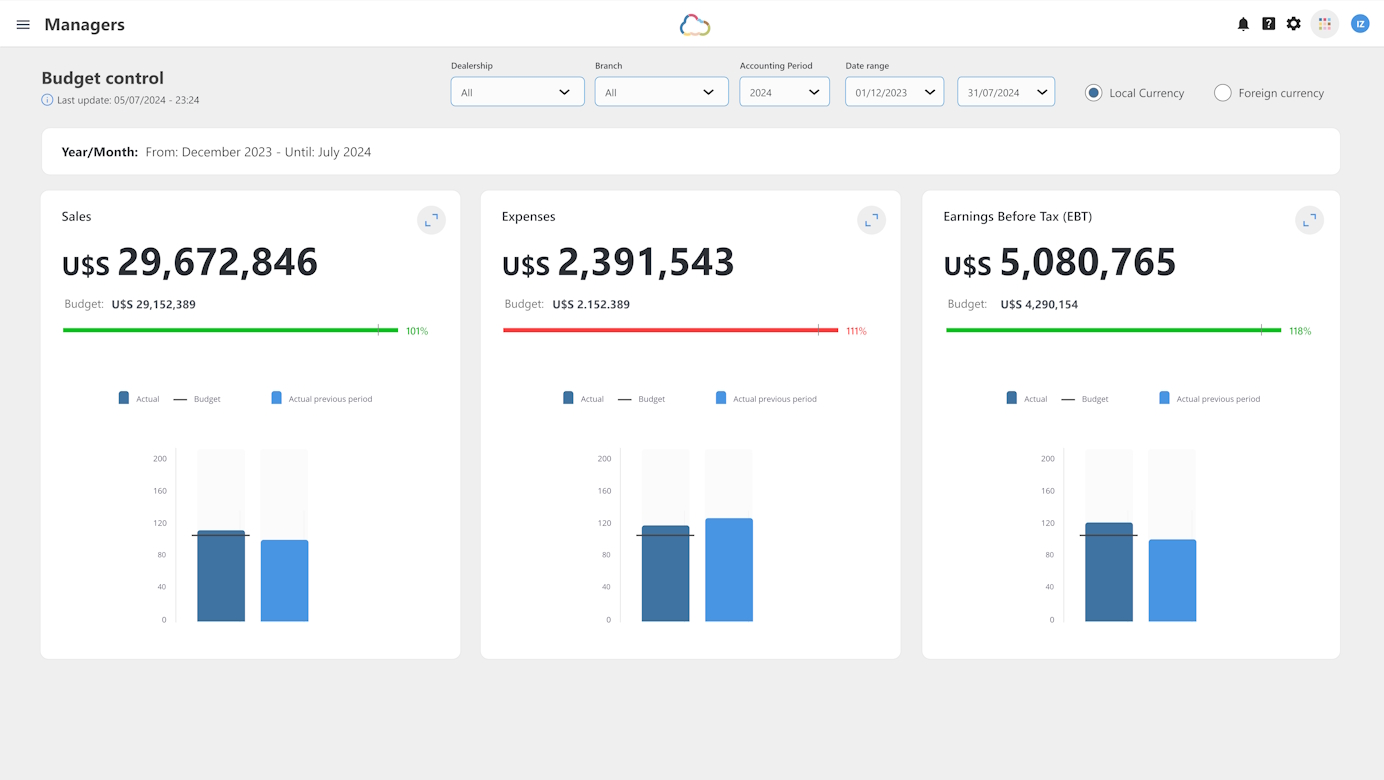Click the Budget control page title
The height and width of the screenshot is (780, 1384).
[x=103, y=78]
